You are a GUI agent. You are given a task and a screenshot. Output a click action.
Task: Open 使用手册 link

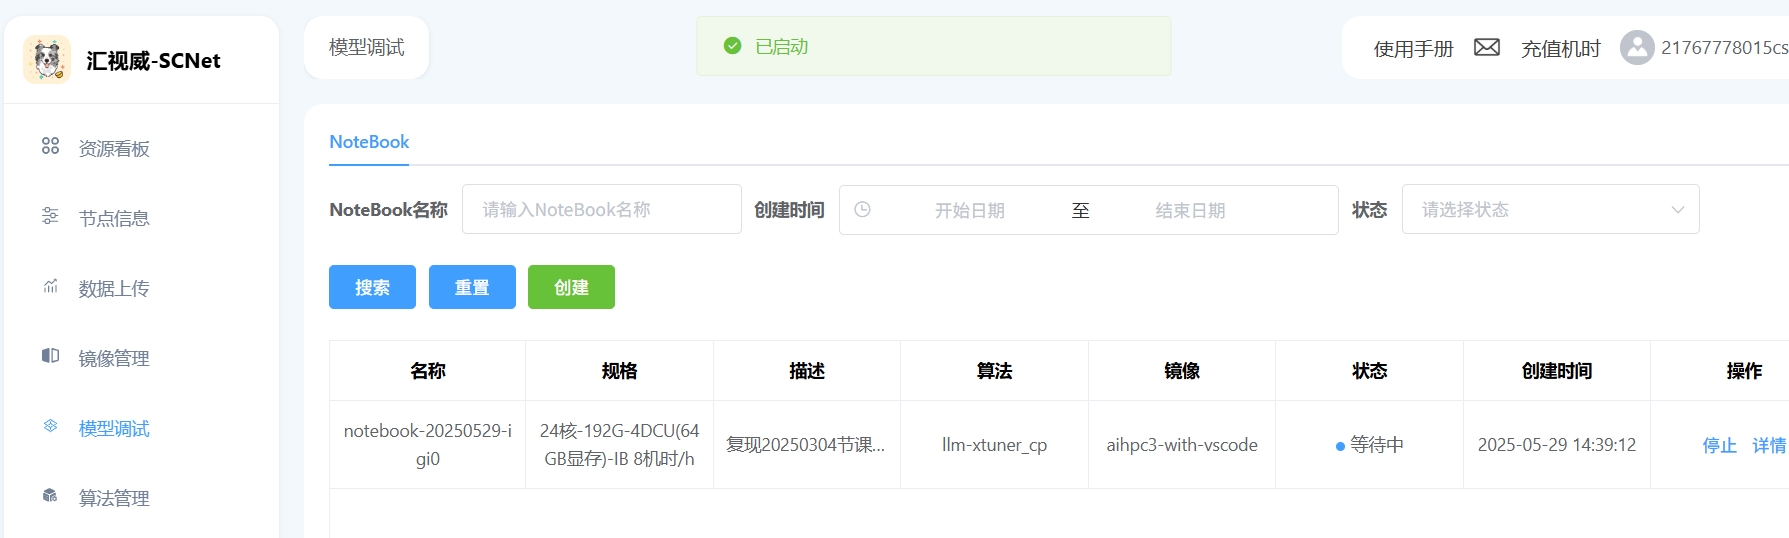[x=1412, y=49]
